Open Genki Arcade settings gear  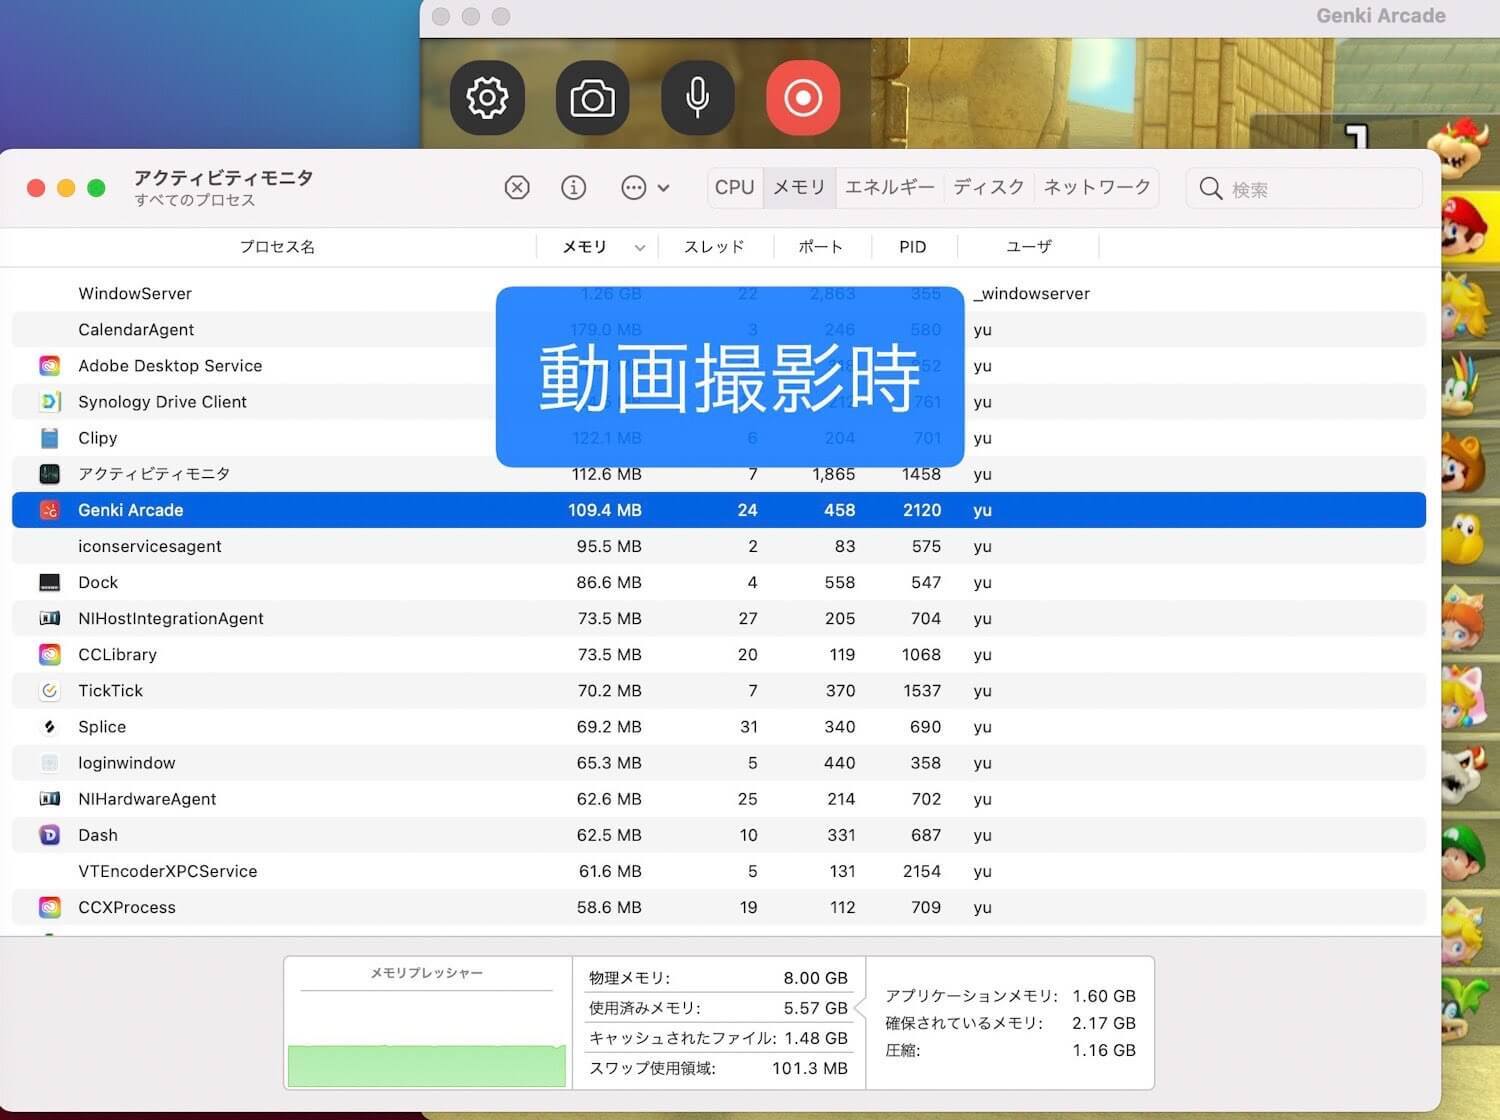(x=487, y=98)
